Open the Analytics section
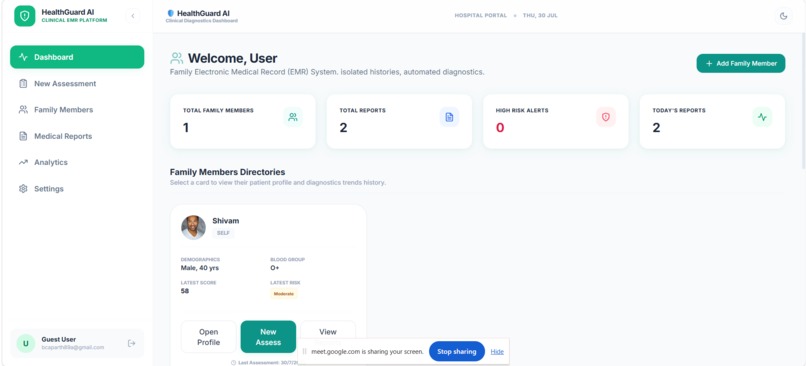806x366 pixels. [x=77, y=162]
